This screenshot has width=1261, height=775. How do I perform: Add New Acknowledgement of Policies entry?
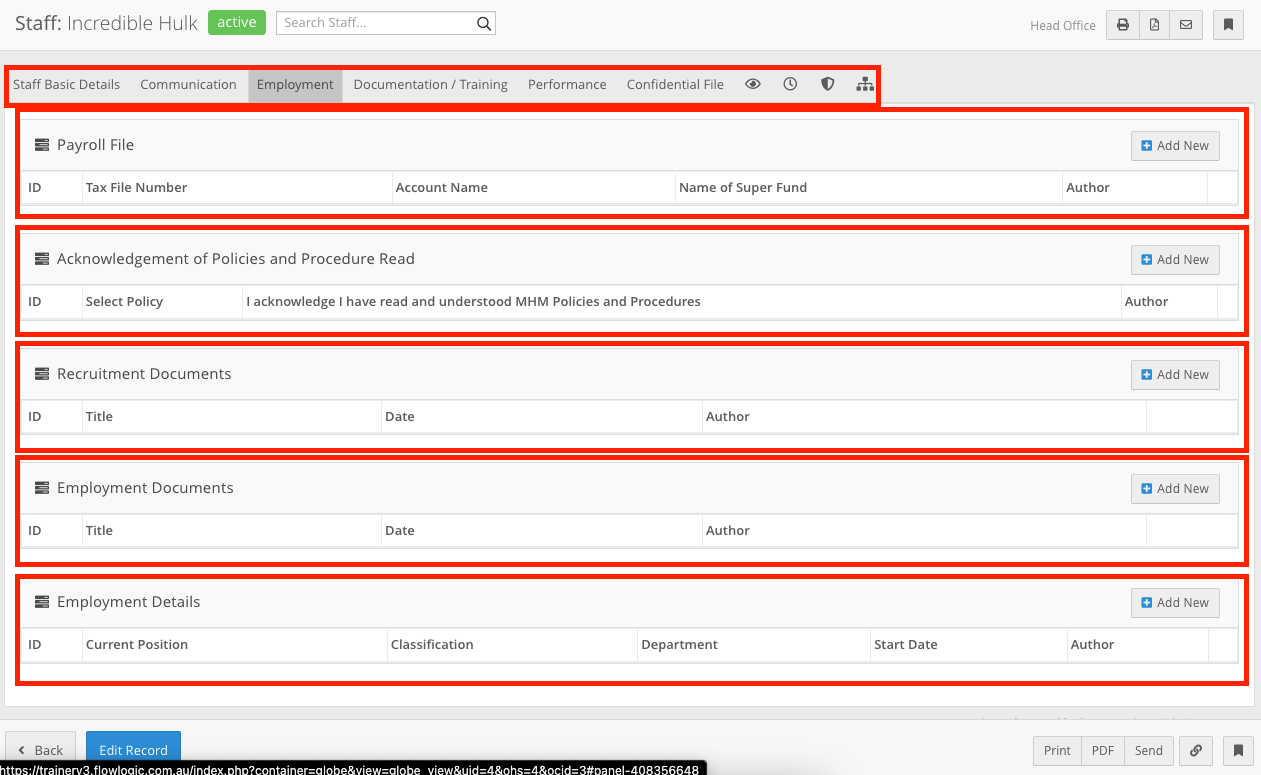pos(1175,259)
